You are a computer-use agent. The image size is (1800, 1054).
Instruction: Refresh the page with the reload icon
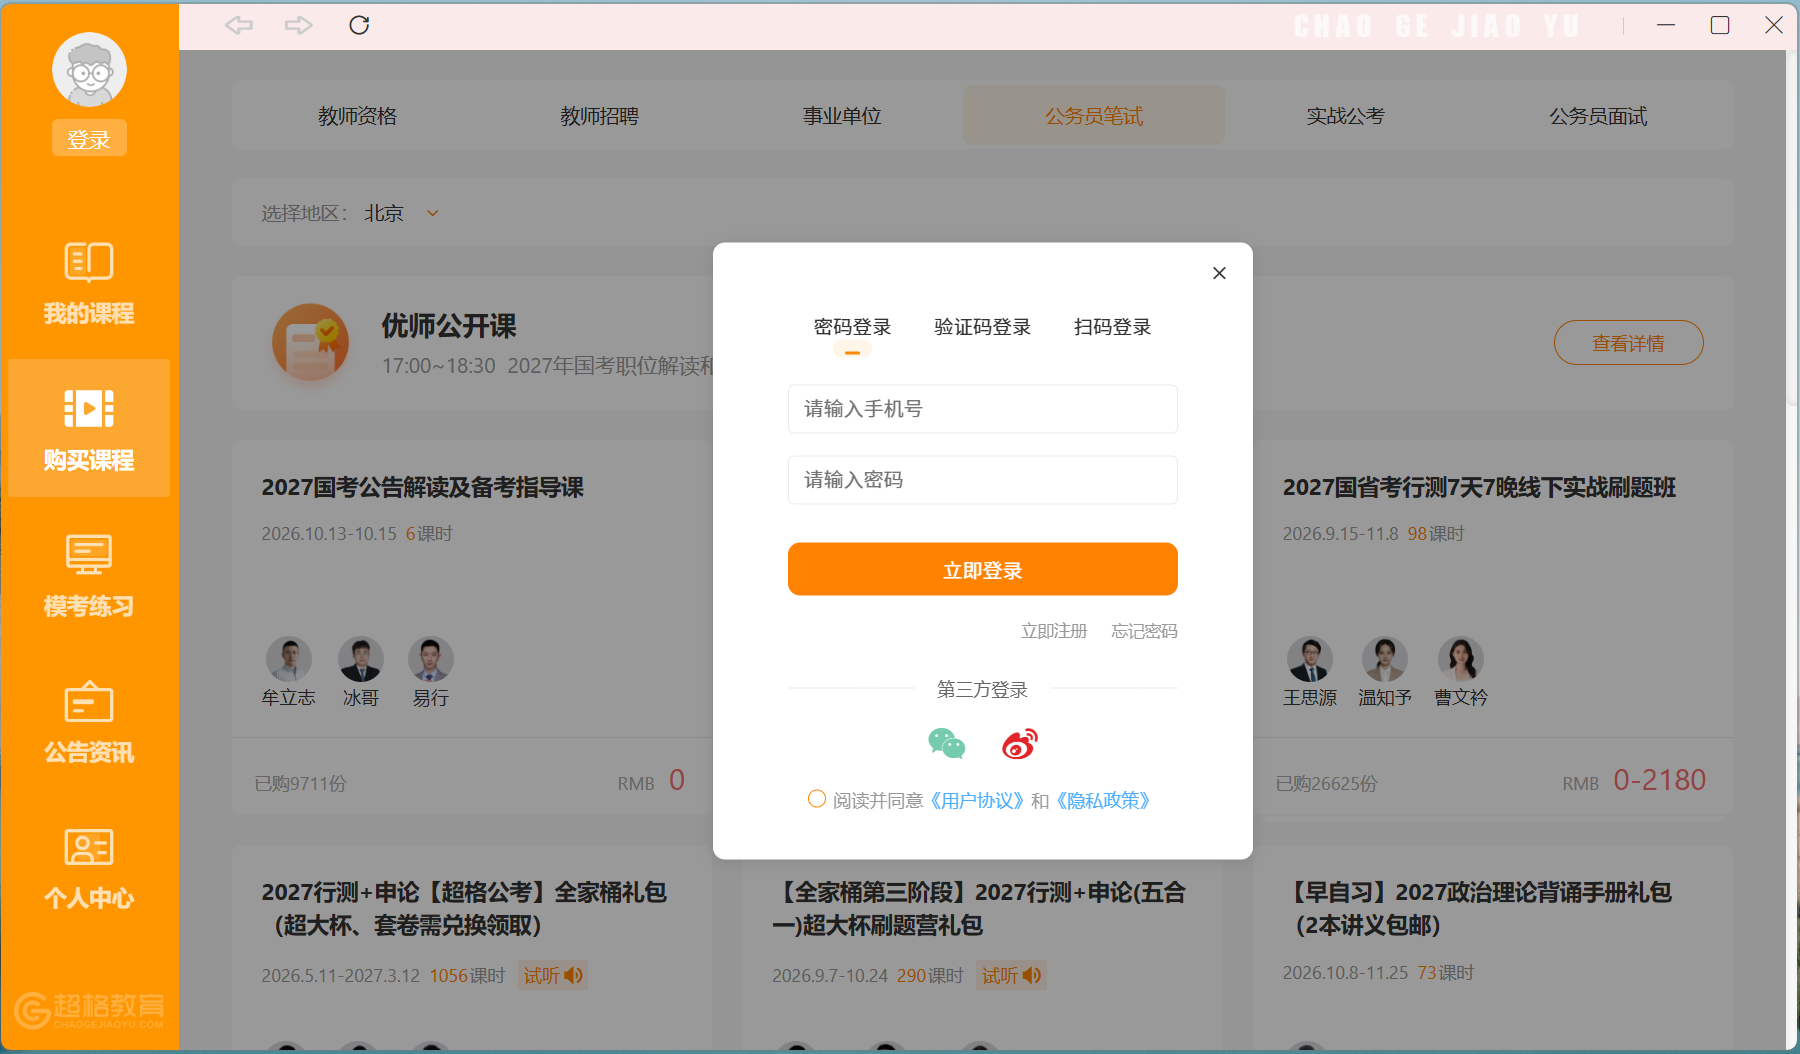[359, 25]
